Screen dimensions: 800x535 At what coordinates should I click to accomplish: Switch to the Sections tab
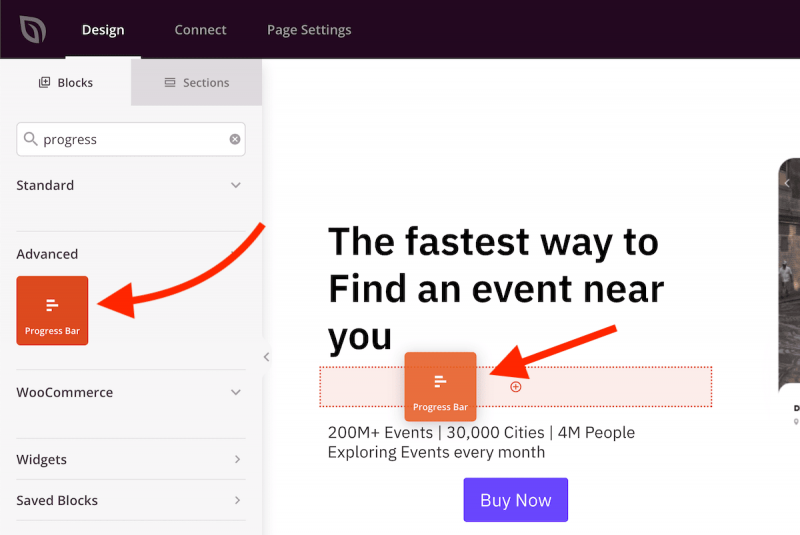click(196, 83)
